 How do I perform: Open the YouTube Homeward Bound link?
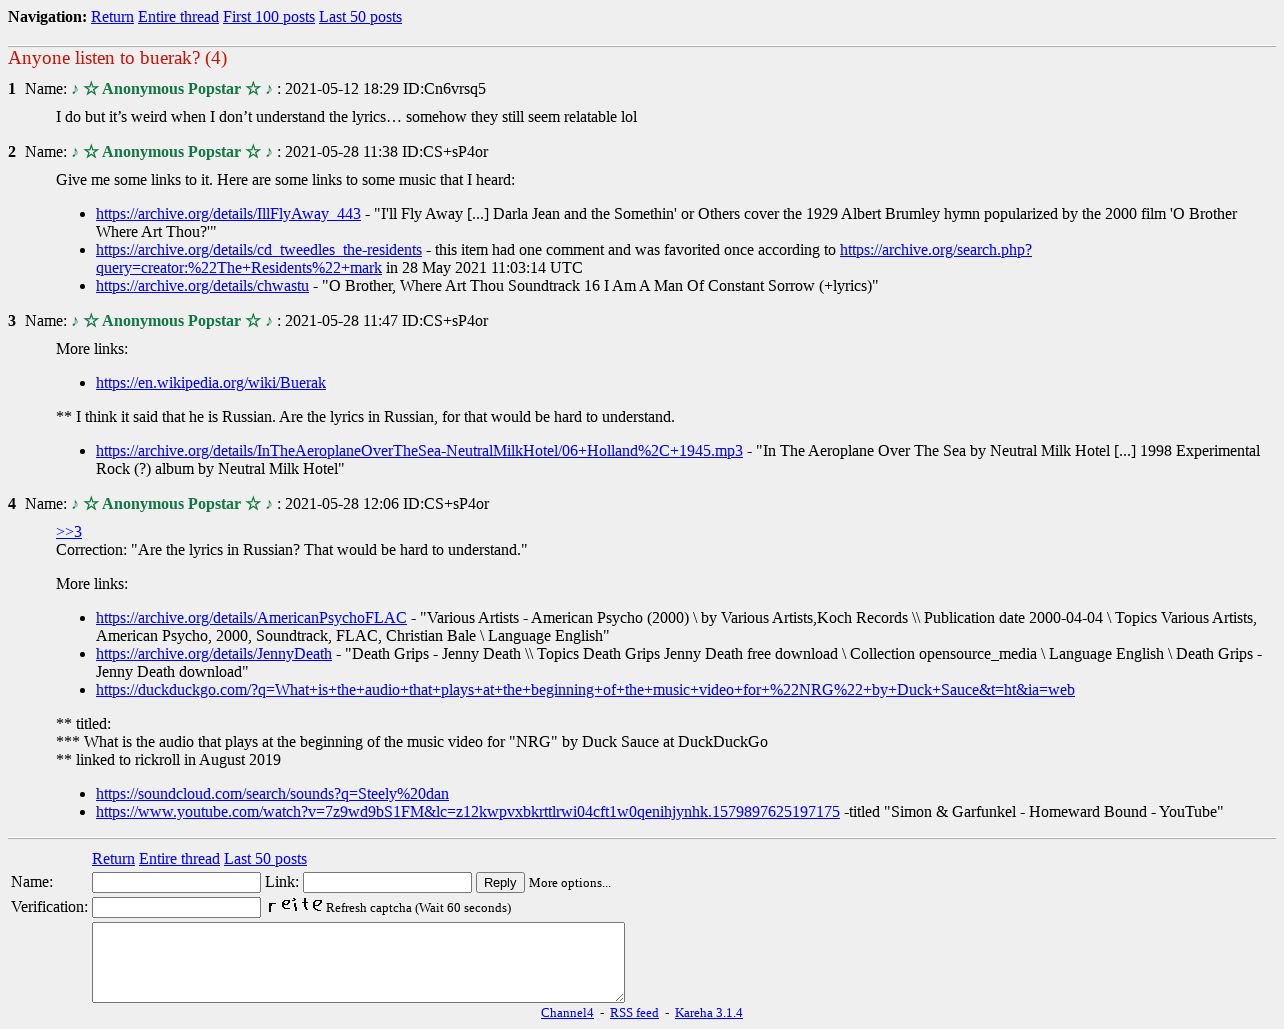468,812
